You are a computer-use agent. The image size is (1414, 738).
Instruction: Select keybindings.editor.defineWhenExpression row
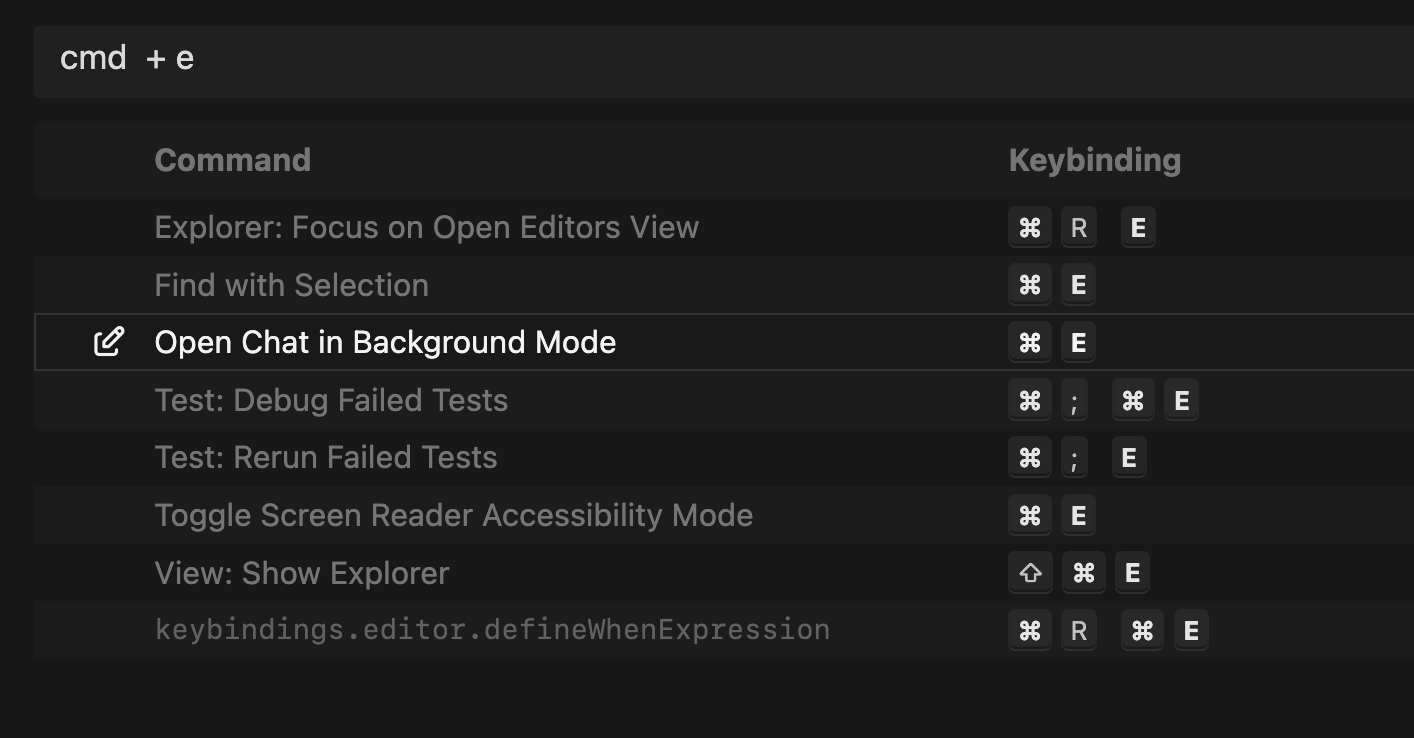[x=492, y=631]
